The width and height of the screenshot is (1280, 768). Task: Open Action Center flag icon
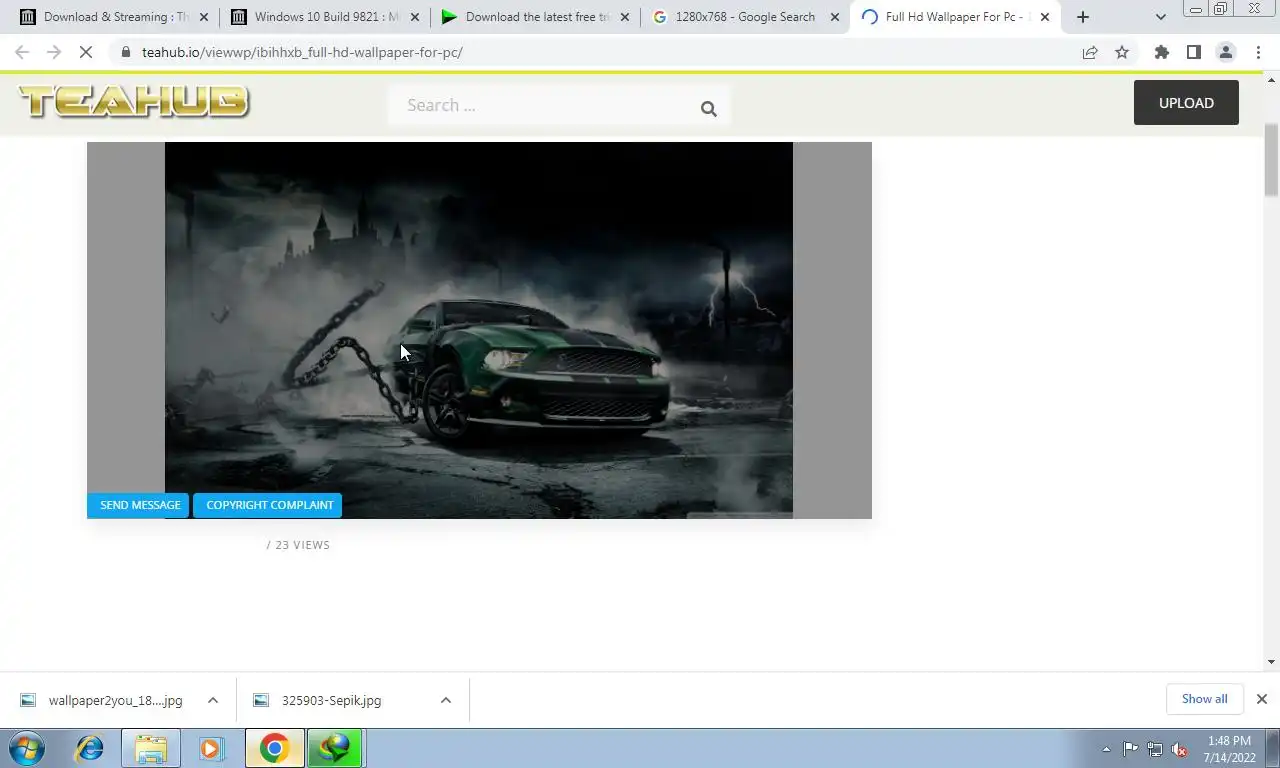(1131, 749)
